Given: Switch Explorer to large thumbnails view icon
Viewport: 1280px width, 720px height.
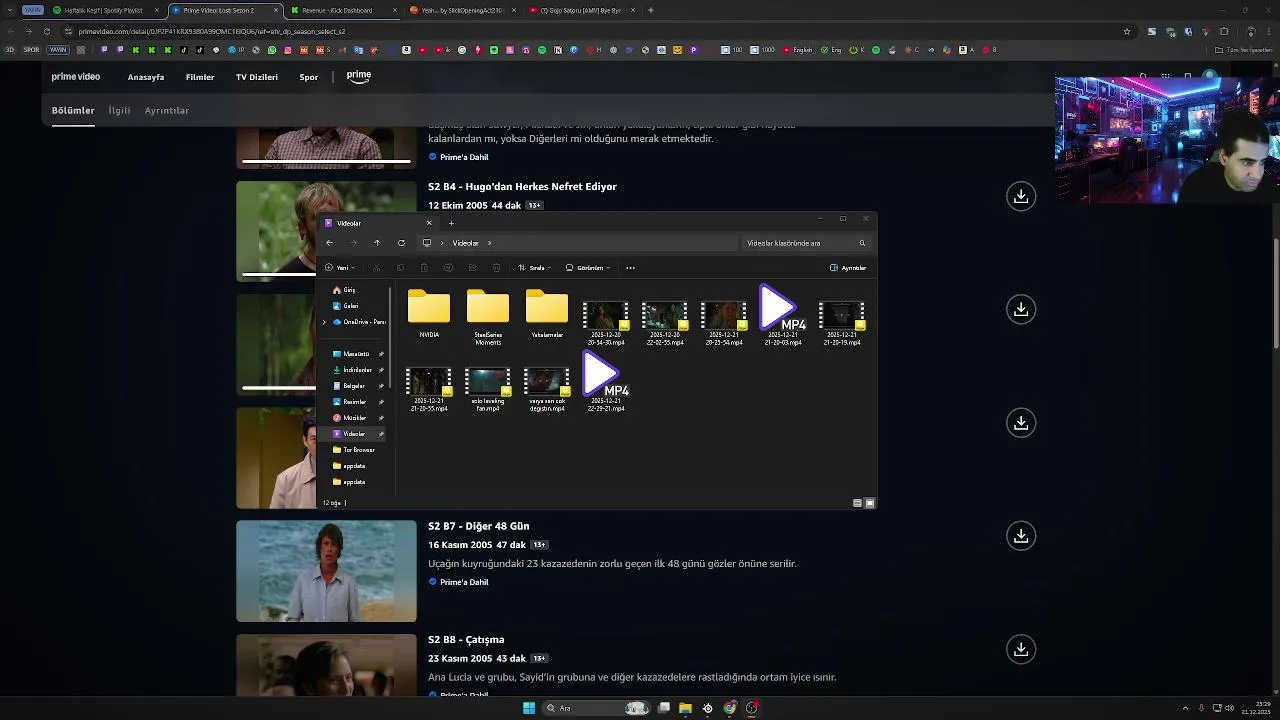Looking at the screenshot, I should tap(870, 503).
